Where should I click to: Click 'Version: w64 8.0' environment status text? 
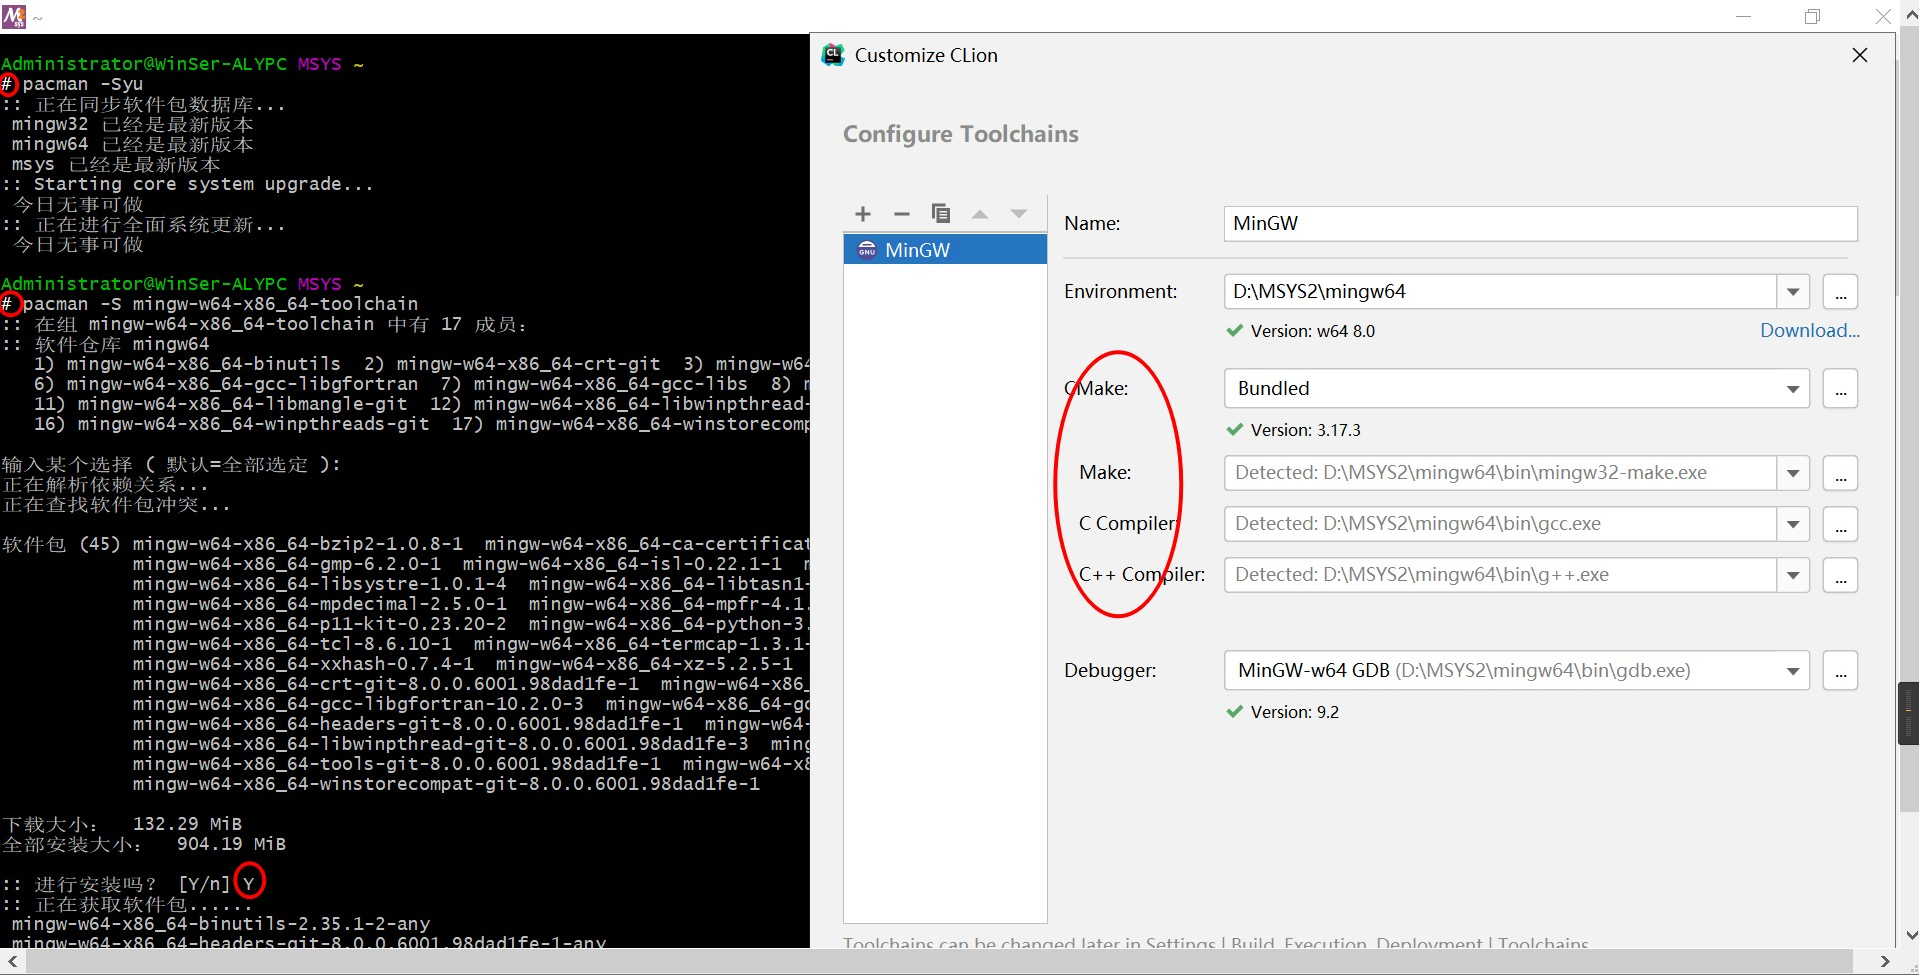click(x=1312, y=331)
